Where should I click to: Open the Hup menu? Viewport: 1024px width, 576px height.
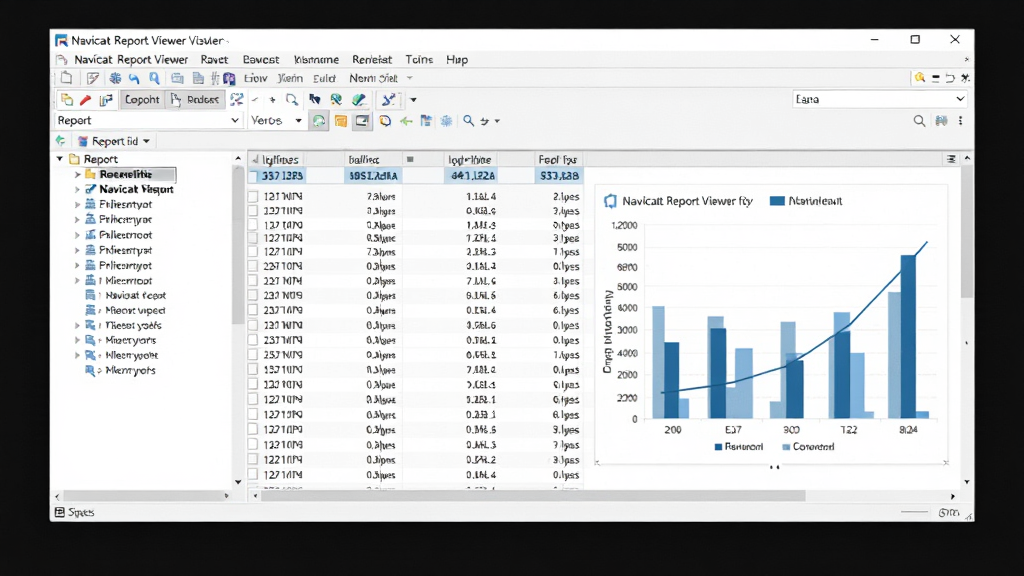(x=456, y=59)
